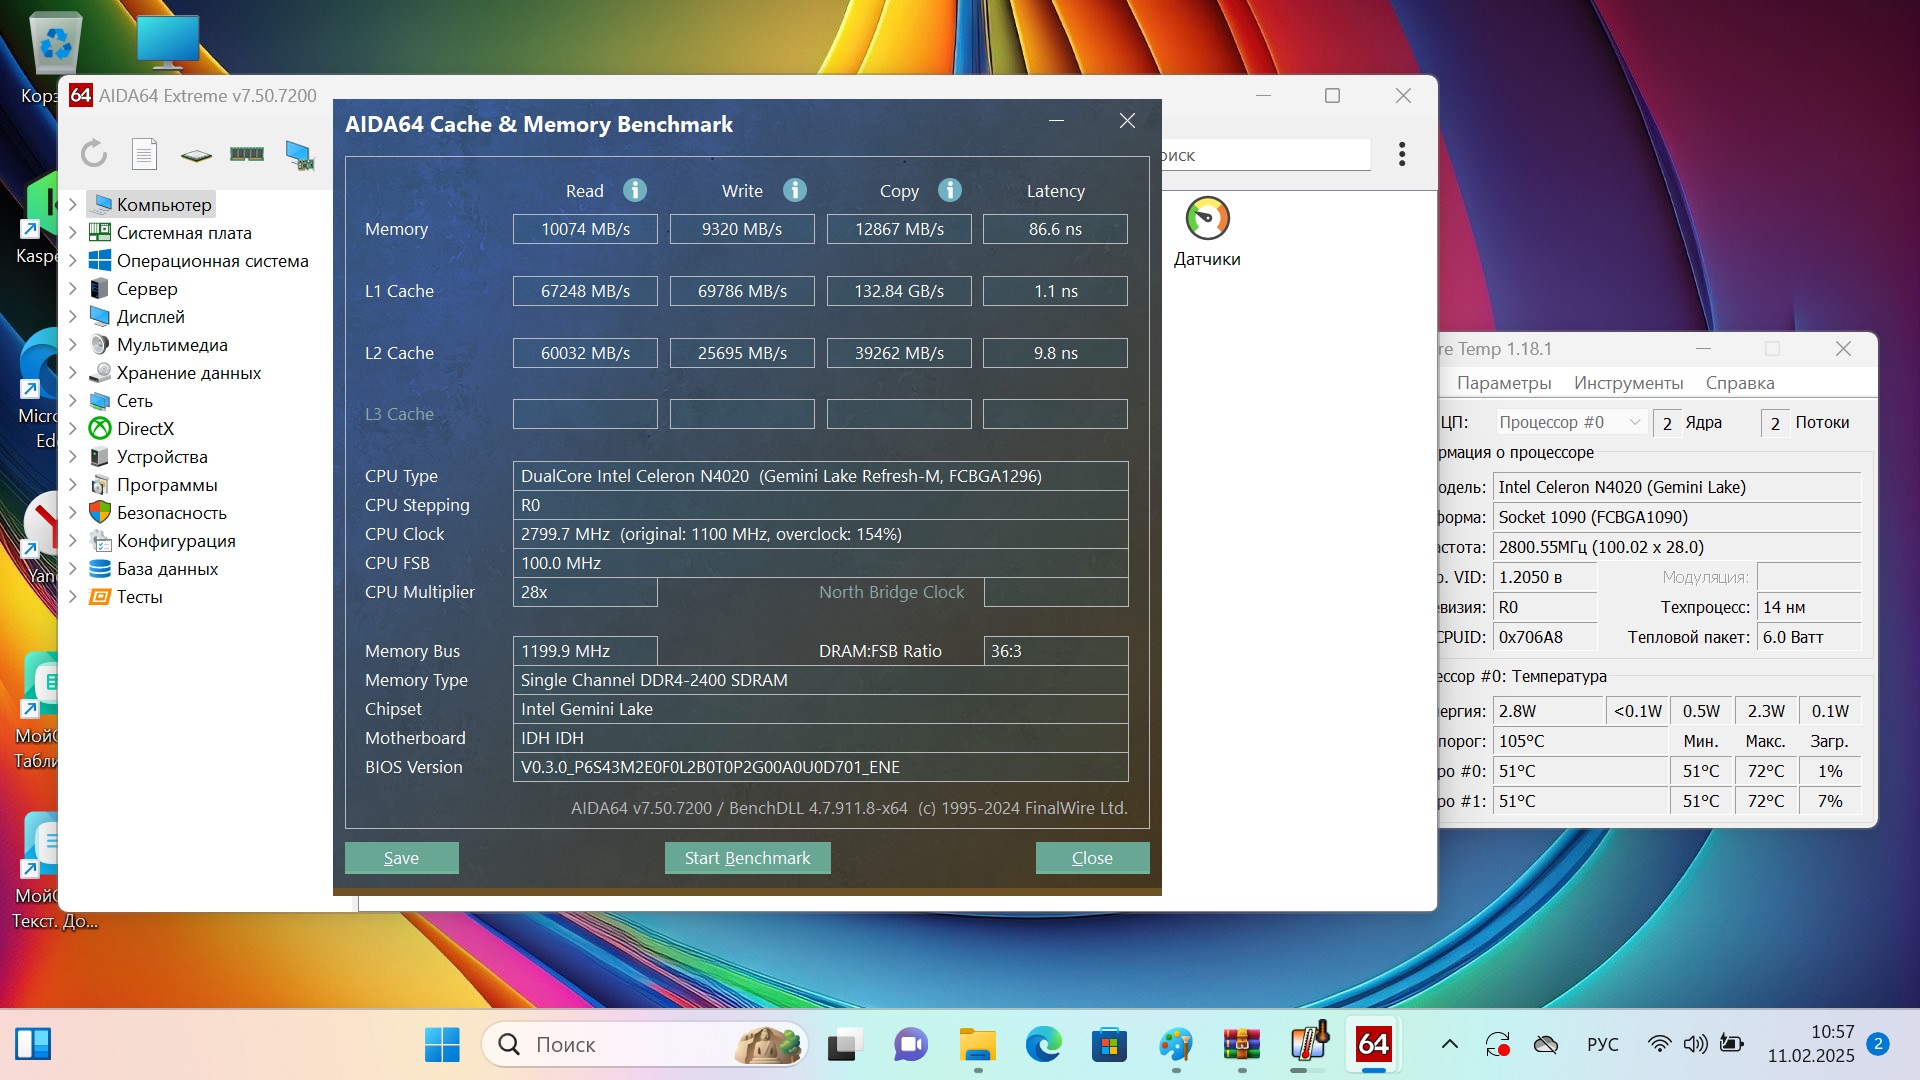
Task: Click Memory Read value 10074 MB/s
Action: click(585, 229)
